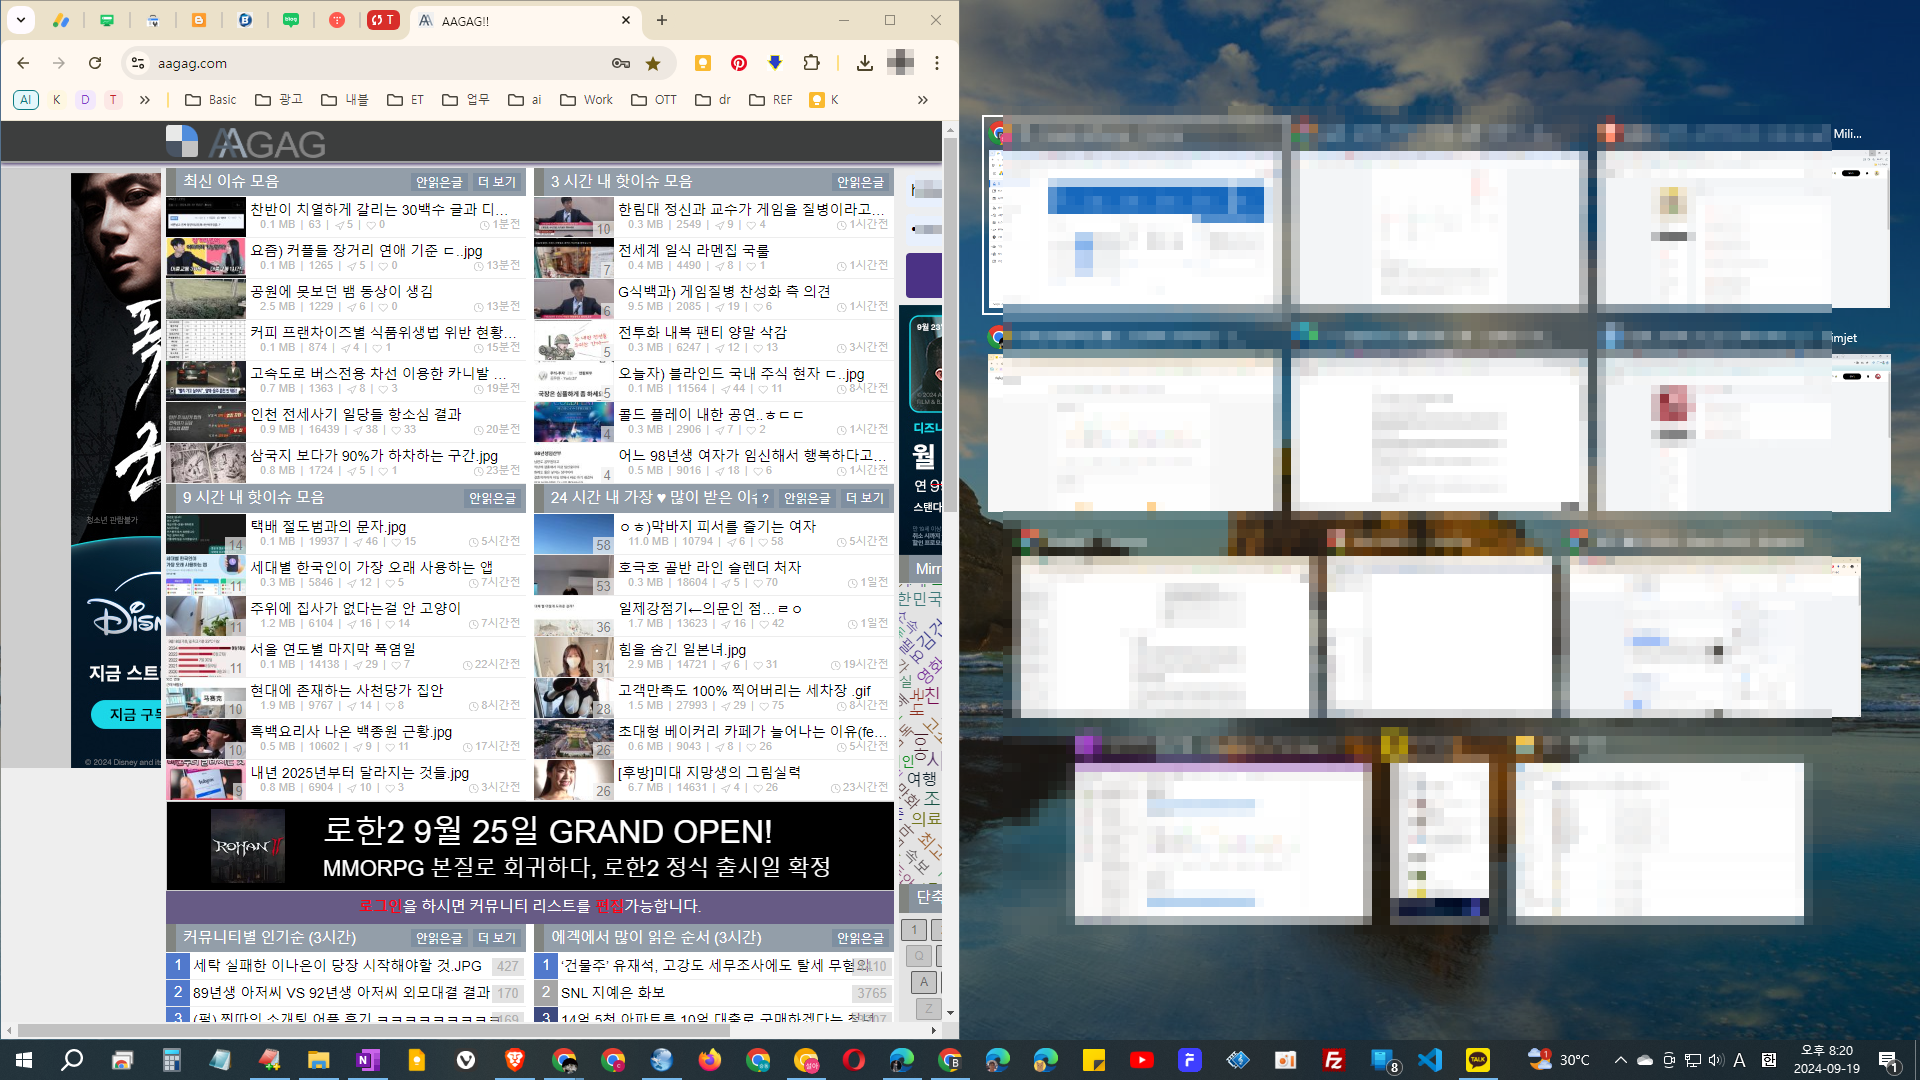The width and height of the screenshot is (1920, 1080).
Task: Reload the page with the refresh icon
Action: click(x=95, y=63)
